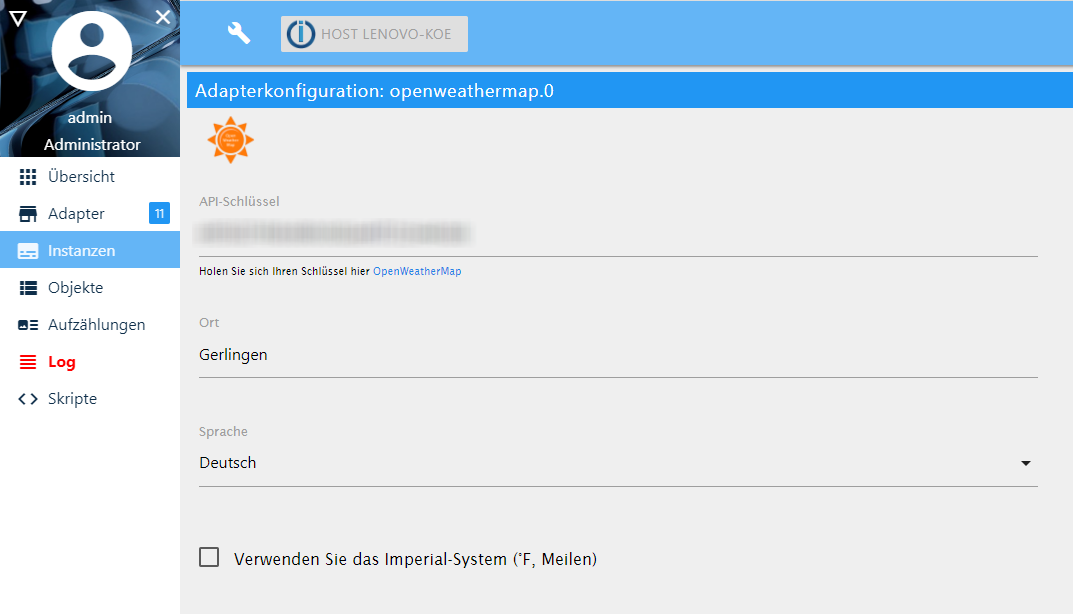
Task: Click the Adapter store icon
Action: point(28,214)
